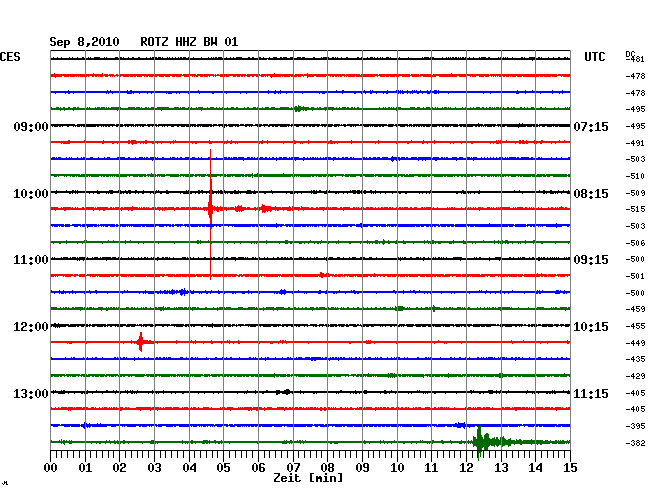650x494 pixels.
Task: Select the DC offset value -435
Action: pos(635,359)
